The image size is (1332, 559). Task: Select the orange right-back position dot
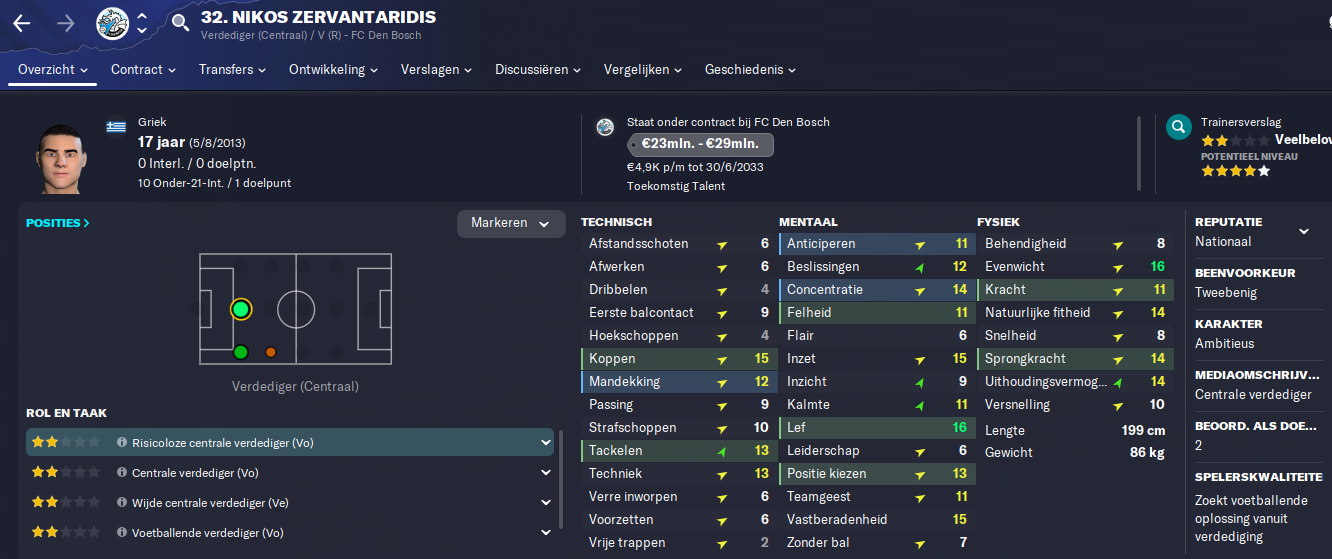[270, 352]
